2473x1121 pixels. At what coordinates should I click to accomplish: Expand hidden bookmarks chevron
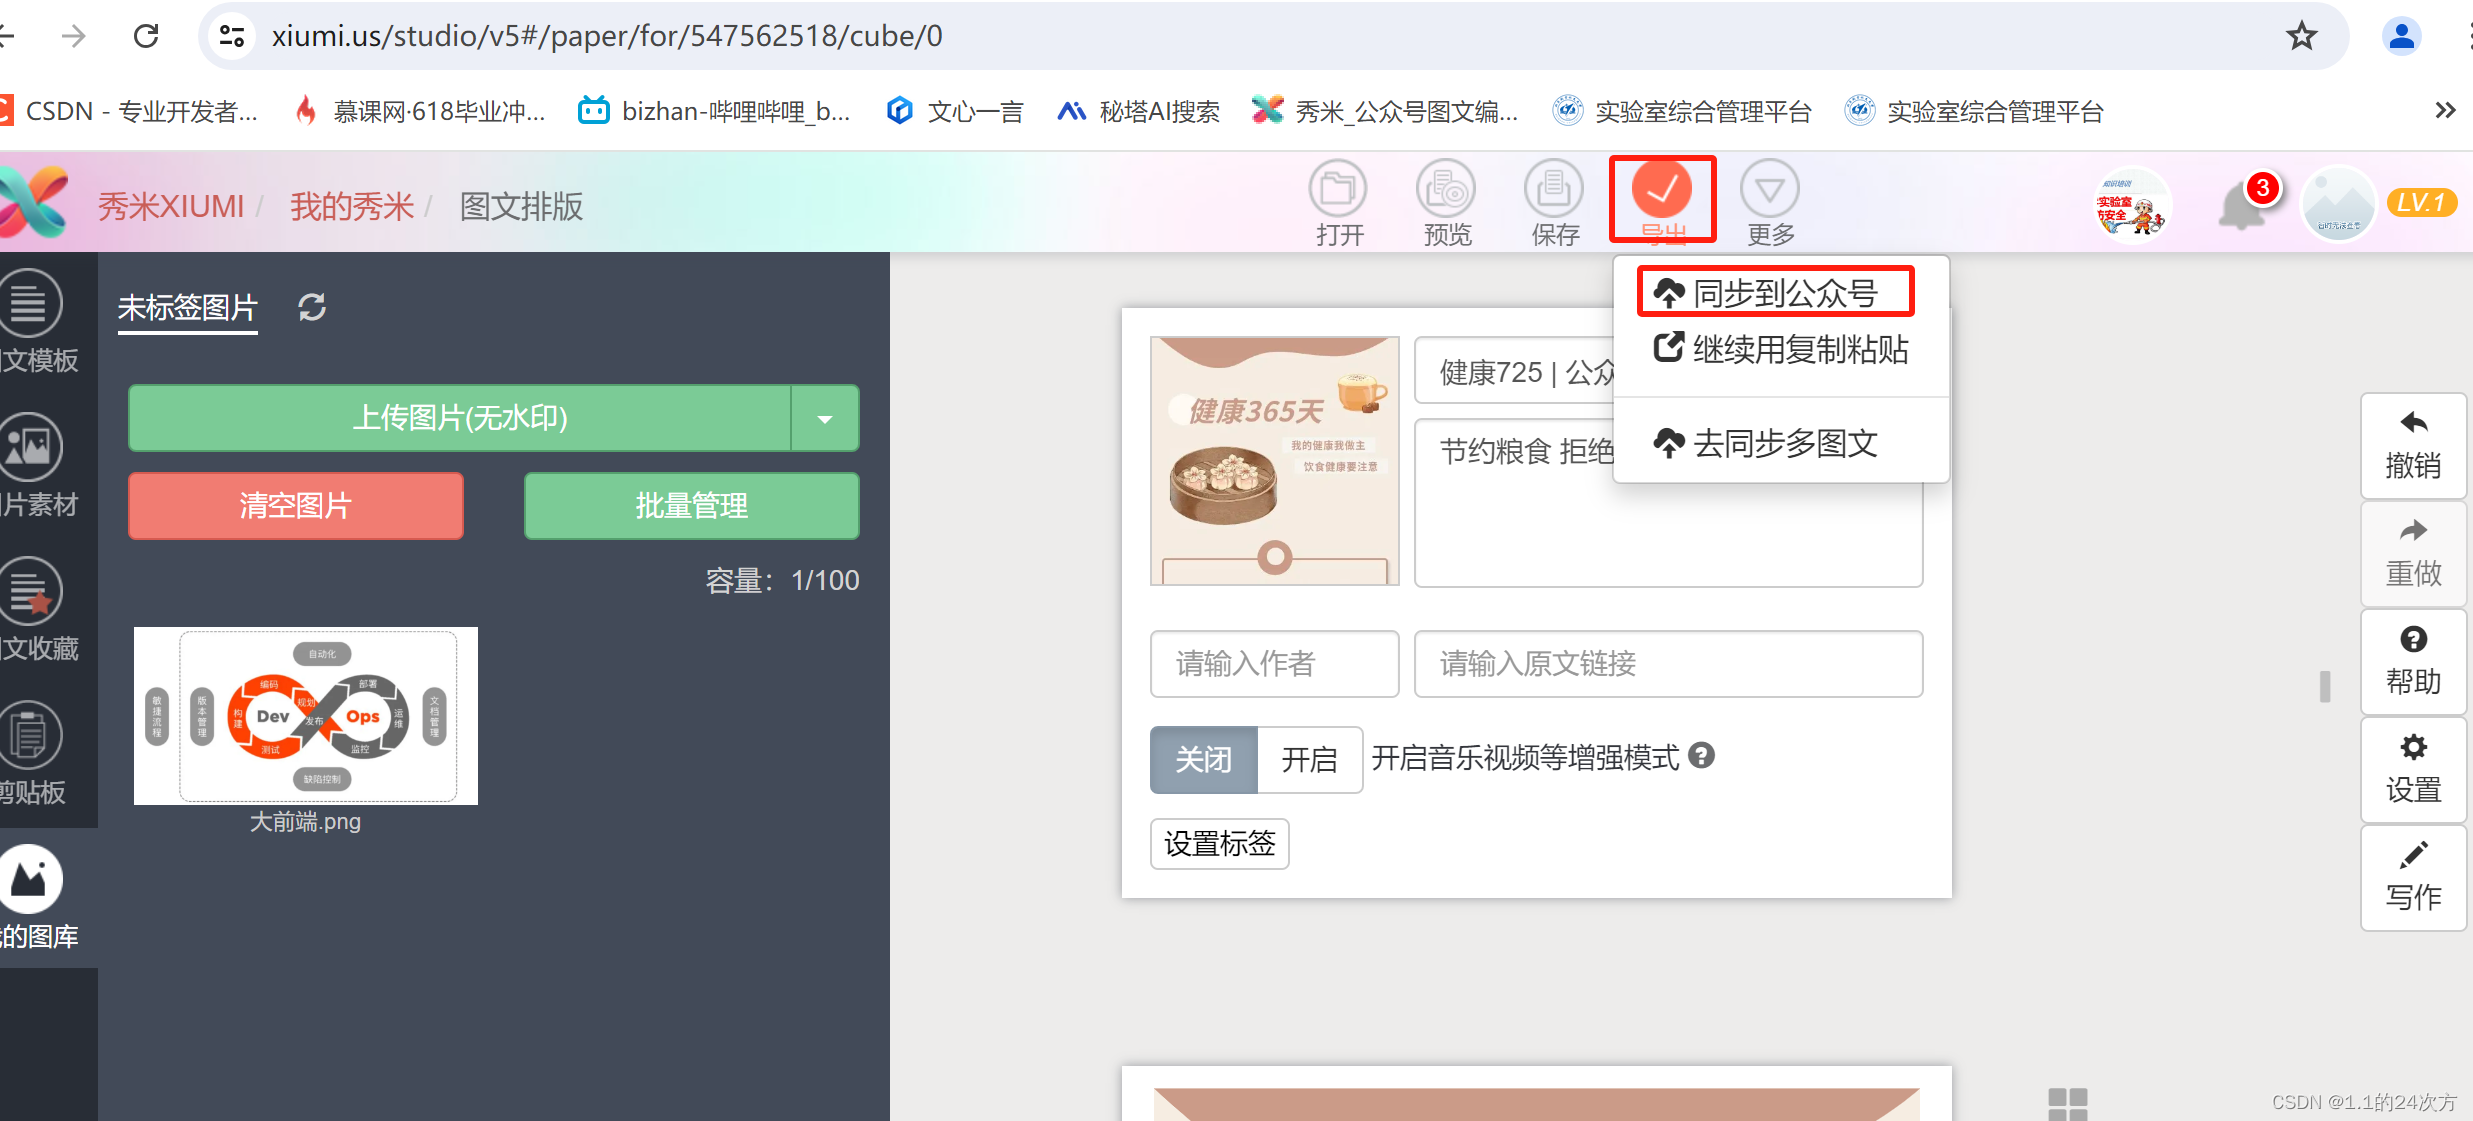click(x=2445, y=111)
